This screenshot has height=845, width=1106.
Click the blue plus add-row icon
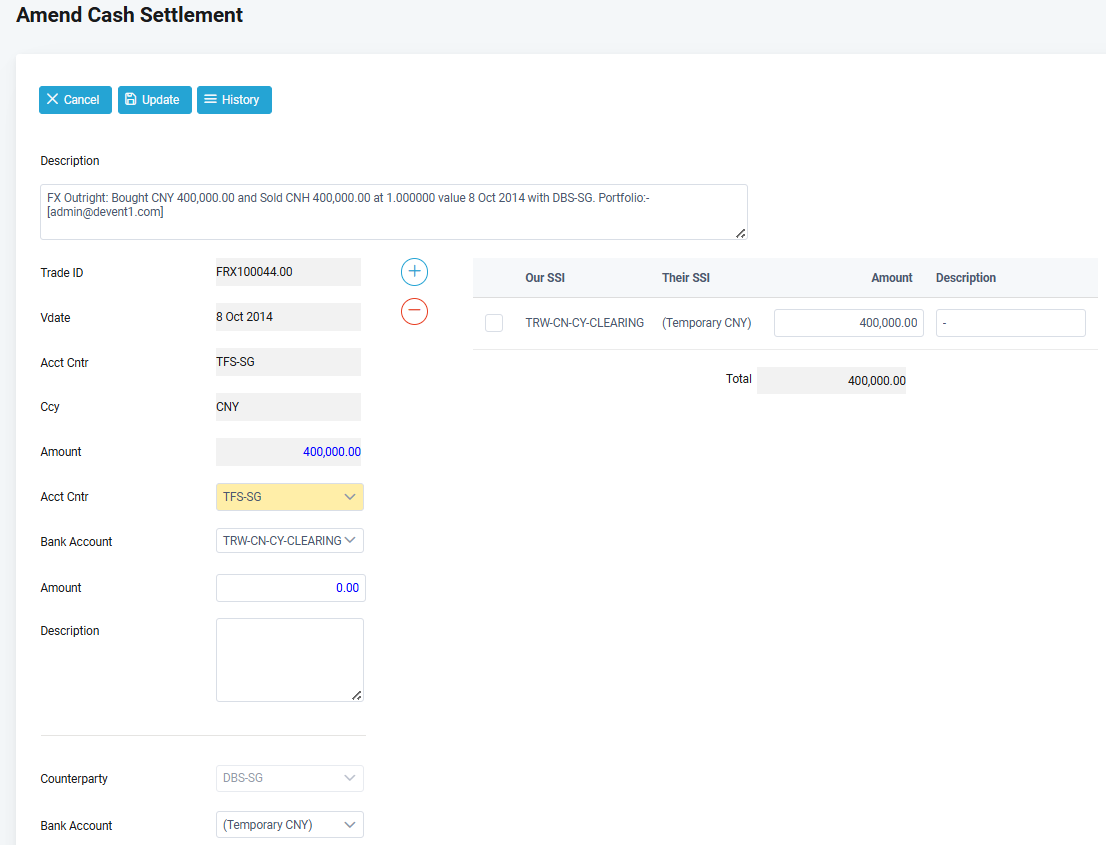point(414,272)
